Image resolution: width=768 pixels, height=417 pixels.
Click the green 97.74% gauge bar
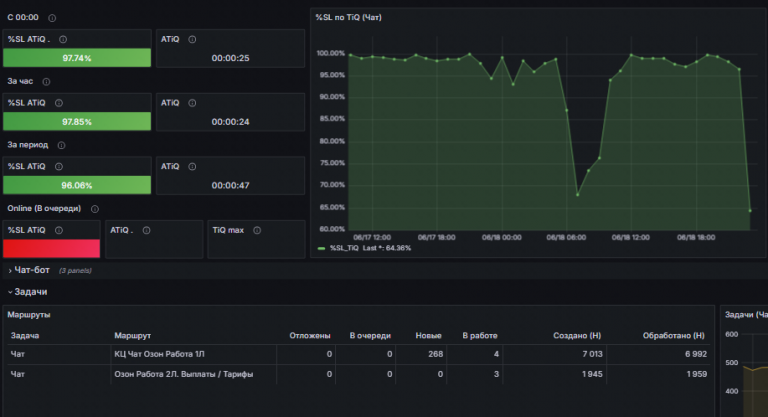[x=77, y=58]
